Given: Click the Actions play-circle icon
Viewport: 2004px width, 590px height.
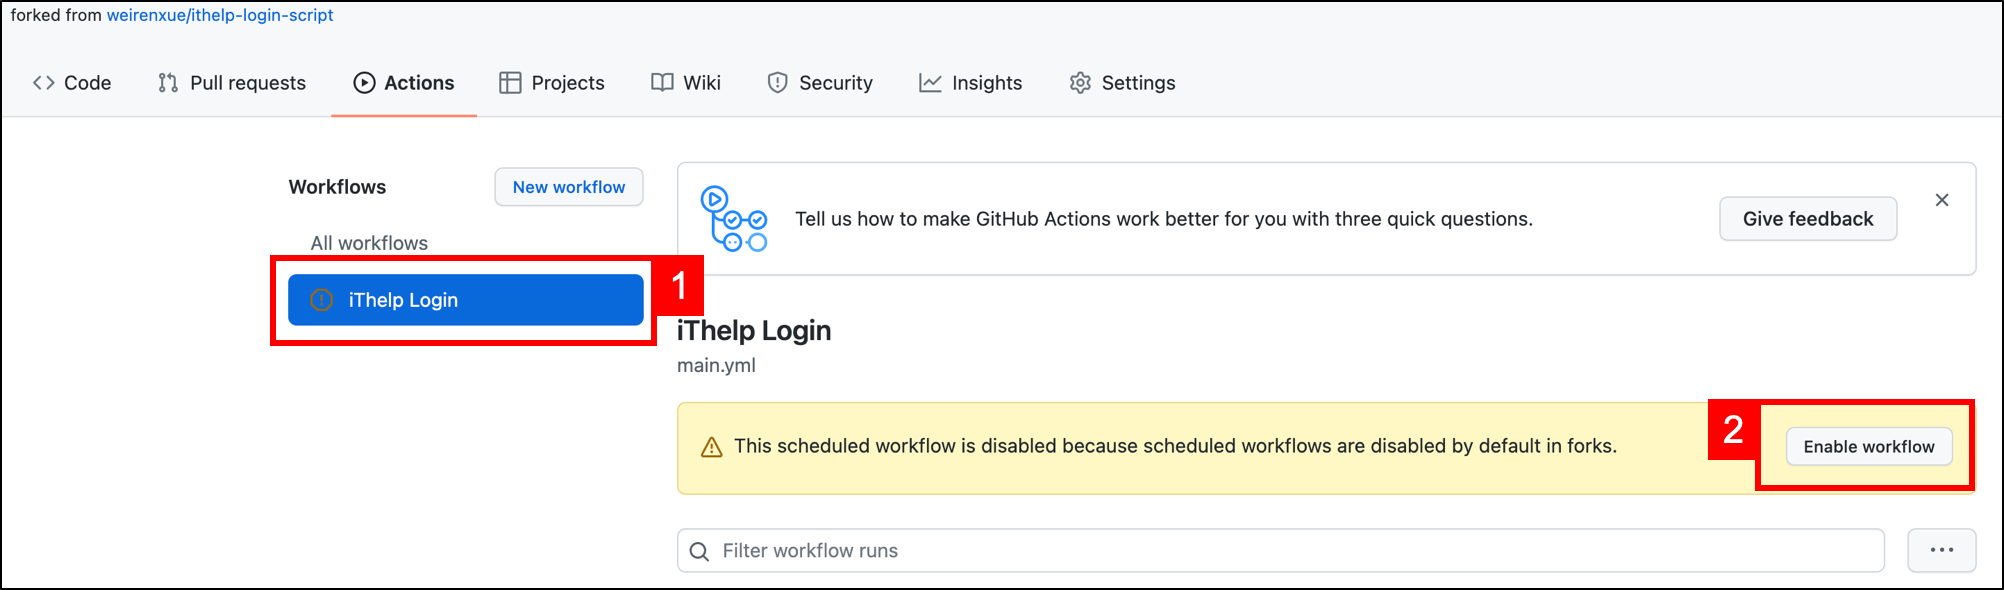Looking at the screenshot, I should 364,83.
